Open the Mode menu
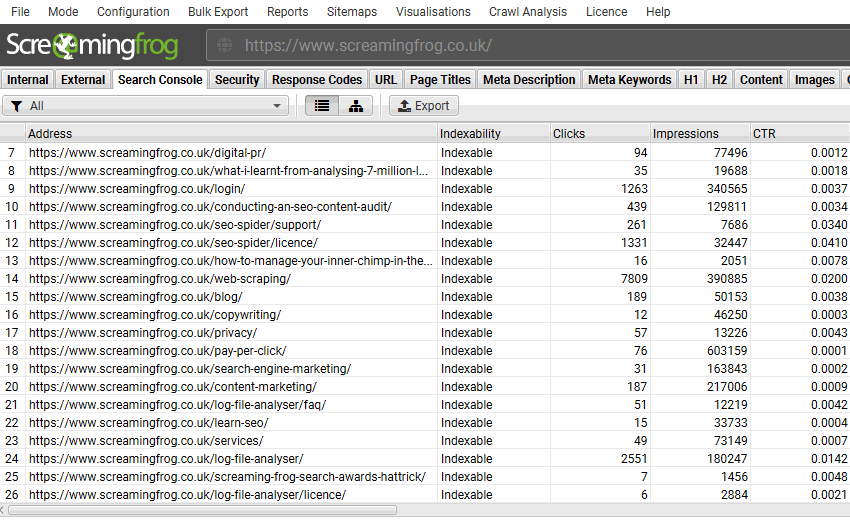This screenshot has width=850, height=520. point(63,11)
